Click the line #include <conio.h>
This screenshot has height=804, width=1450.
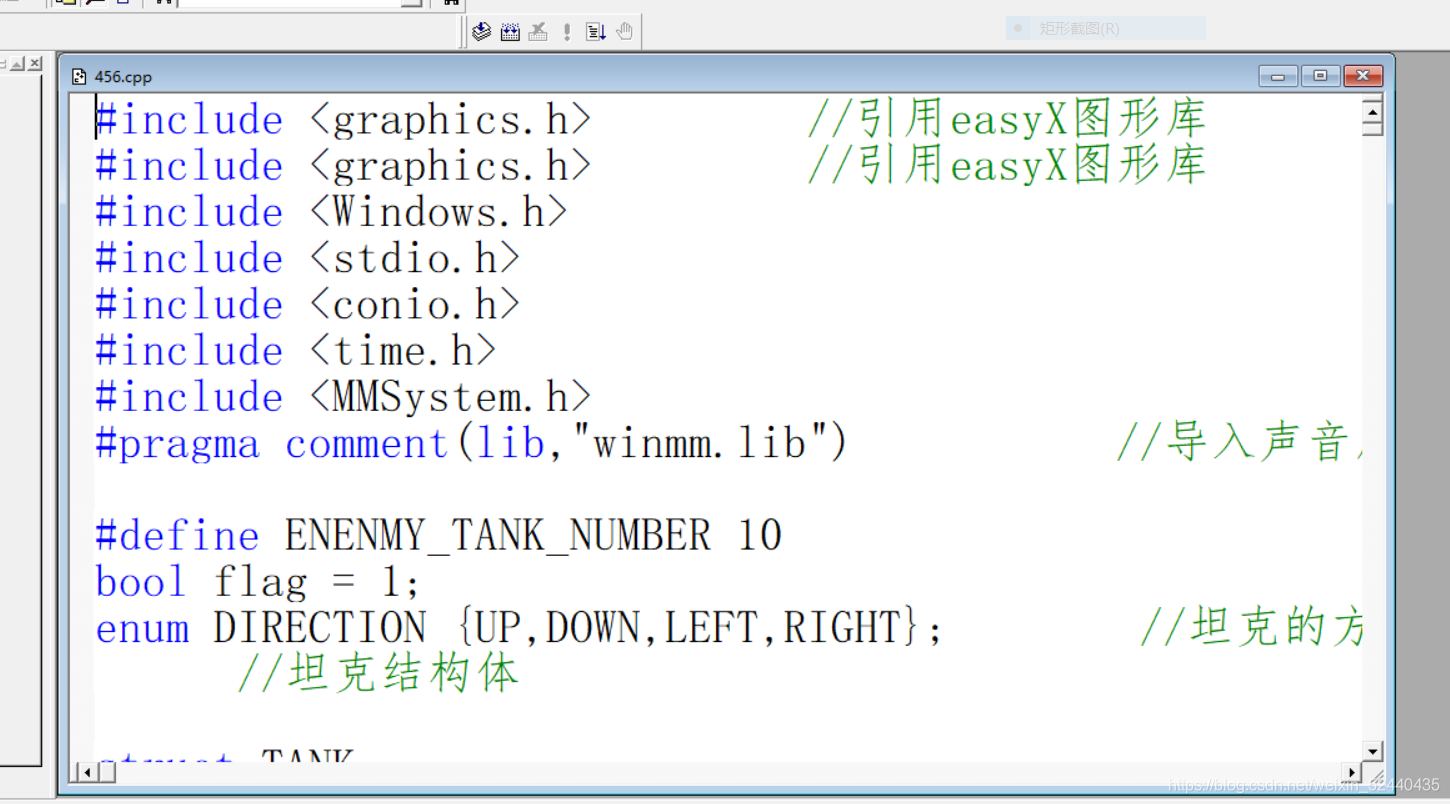(x=308, y=304)
